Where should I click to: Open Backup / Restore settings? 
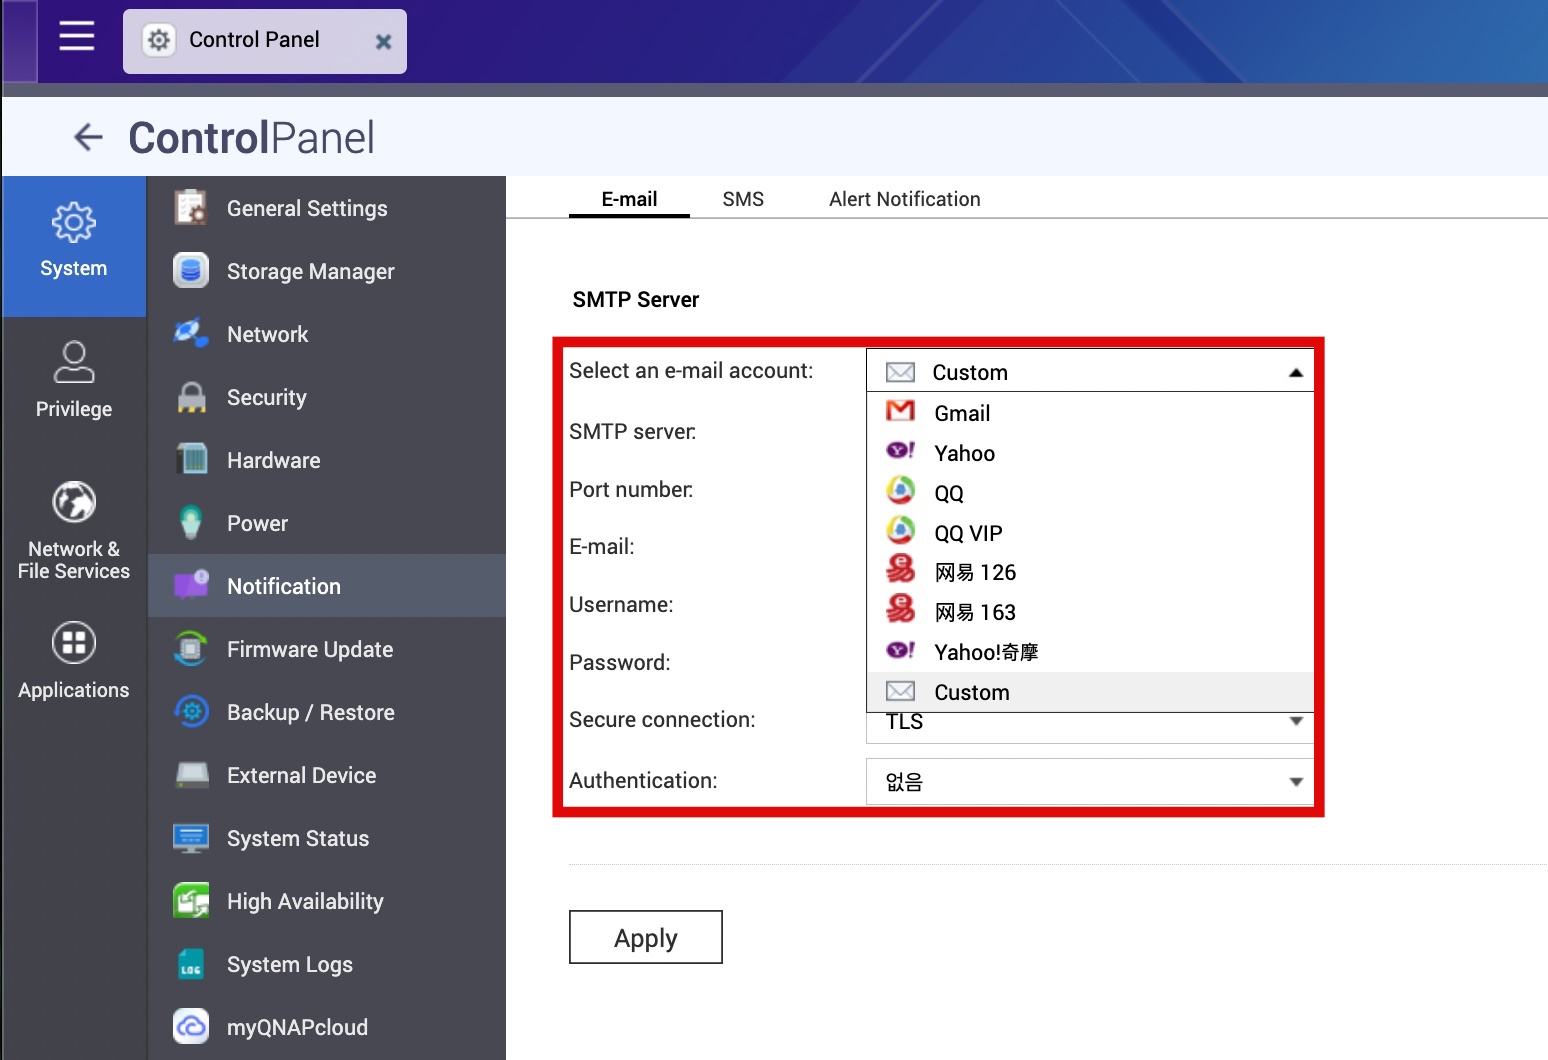pyautogui.click(x=327, y=712)
